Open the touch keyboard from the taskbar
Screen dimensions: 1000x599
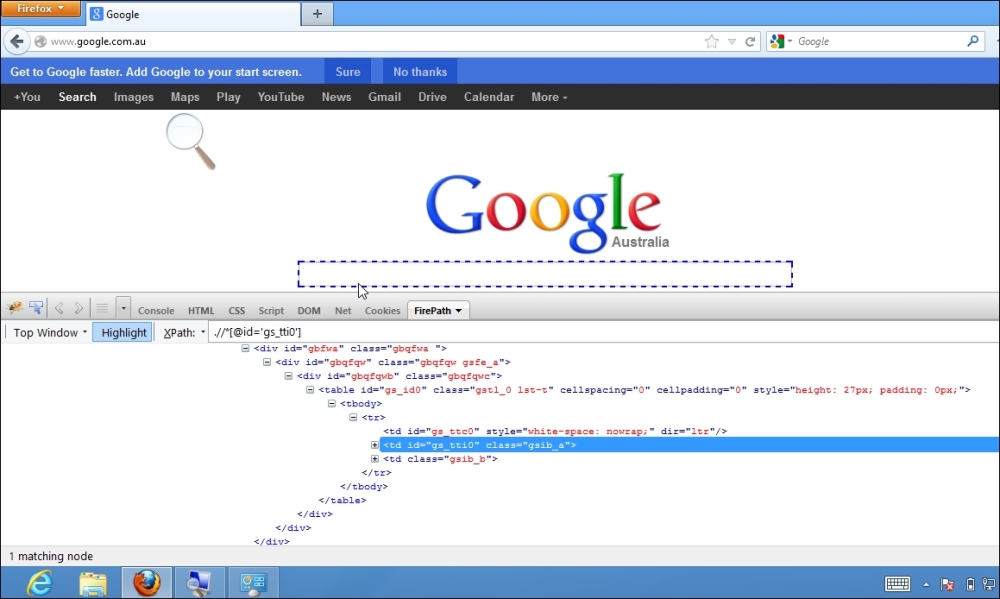coord(897,584)
